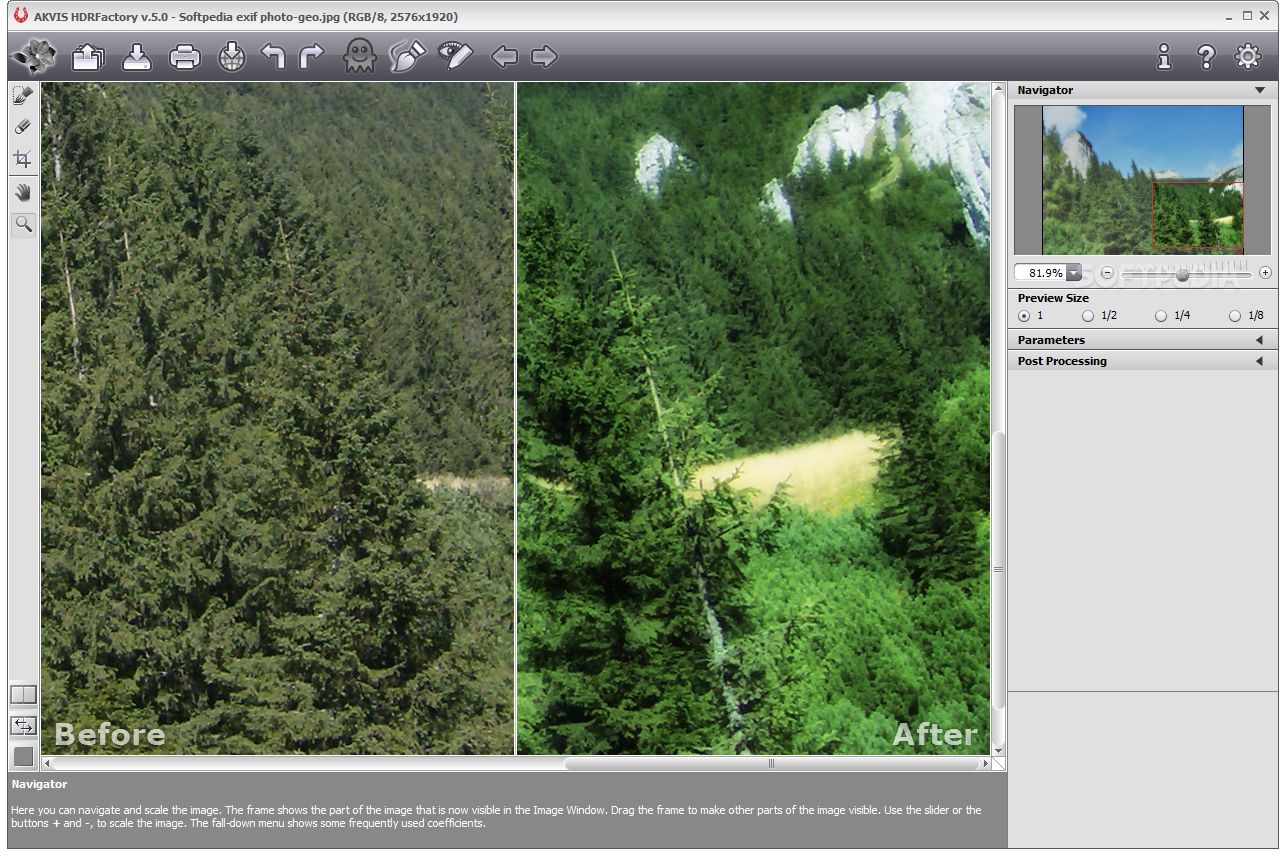Click the vertical before/after divider line
This screenshot has height=856, width=1286.
(x=515, y=418)
